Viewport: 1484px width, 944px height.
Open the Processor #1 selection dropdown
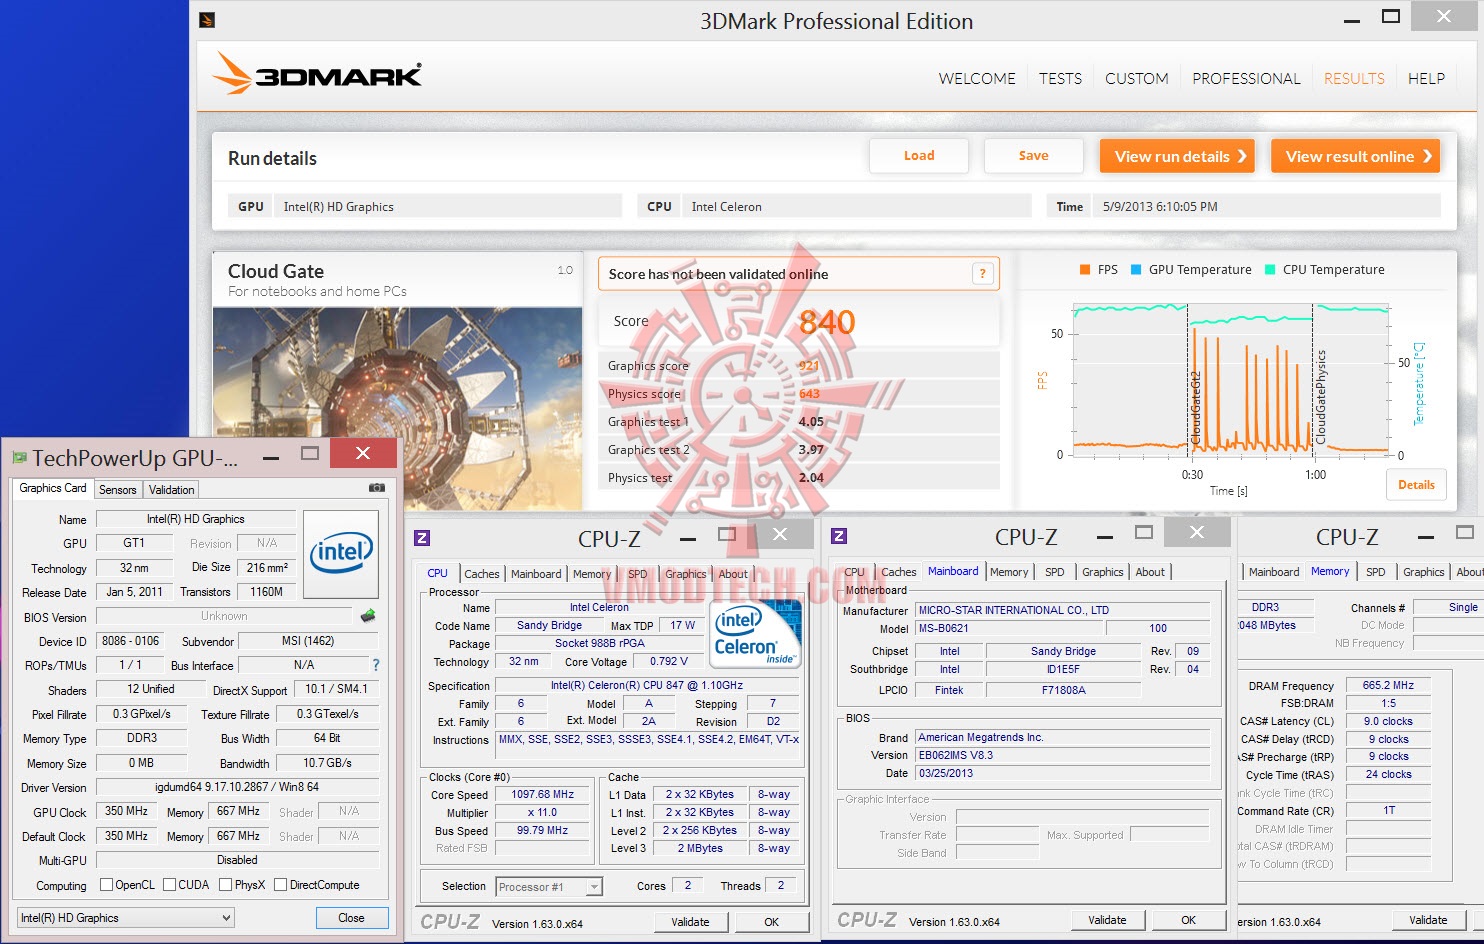[549, 887]
